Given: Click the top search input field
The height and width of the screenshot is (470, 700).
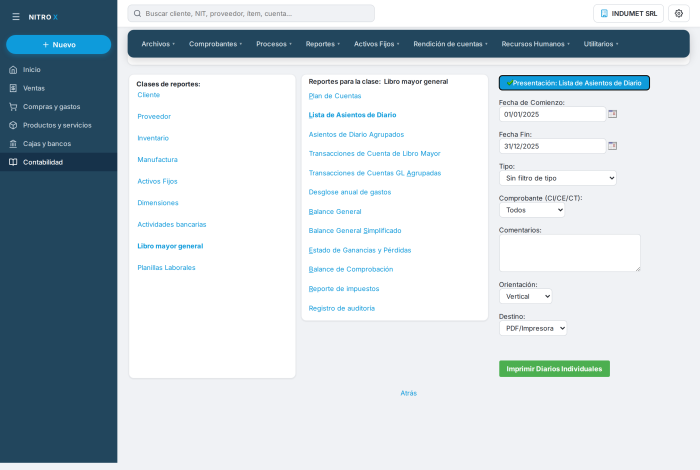Looking at the screenshot, I should pyautogui.click(x=251, y=13).
